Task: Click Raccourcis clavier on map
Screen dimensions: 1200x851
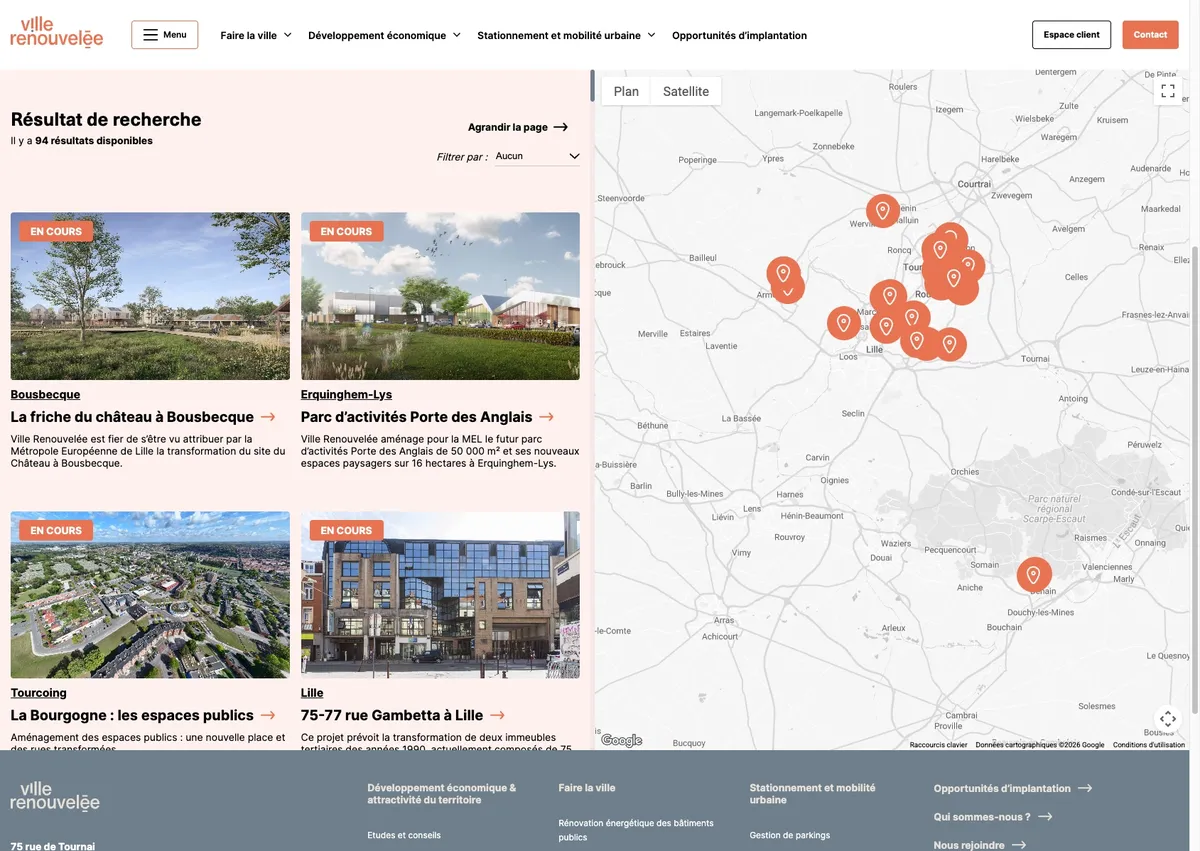Action: pos(939,745)
